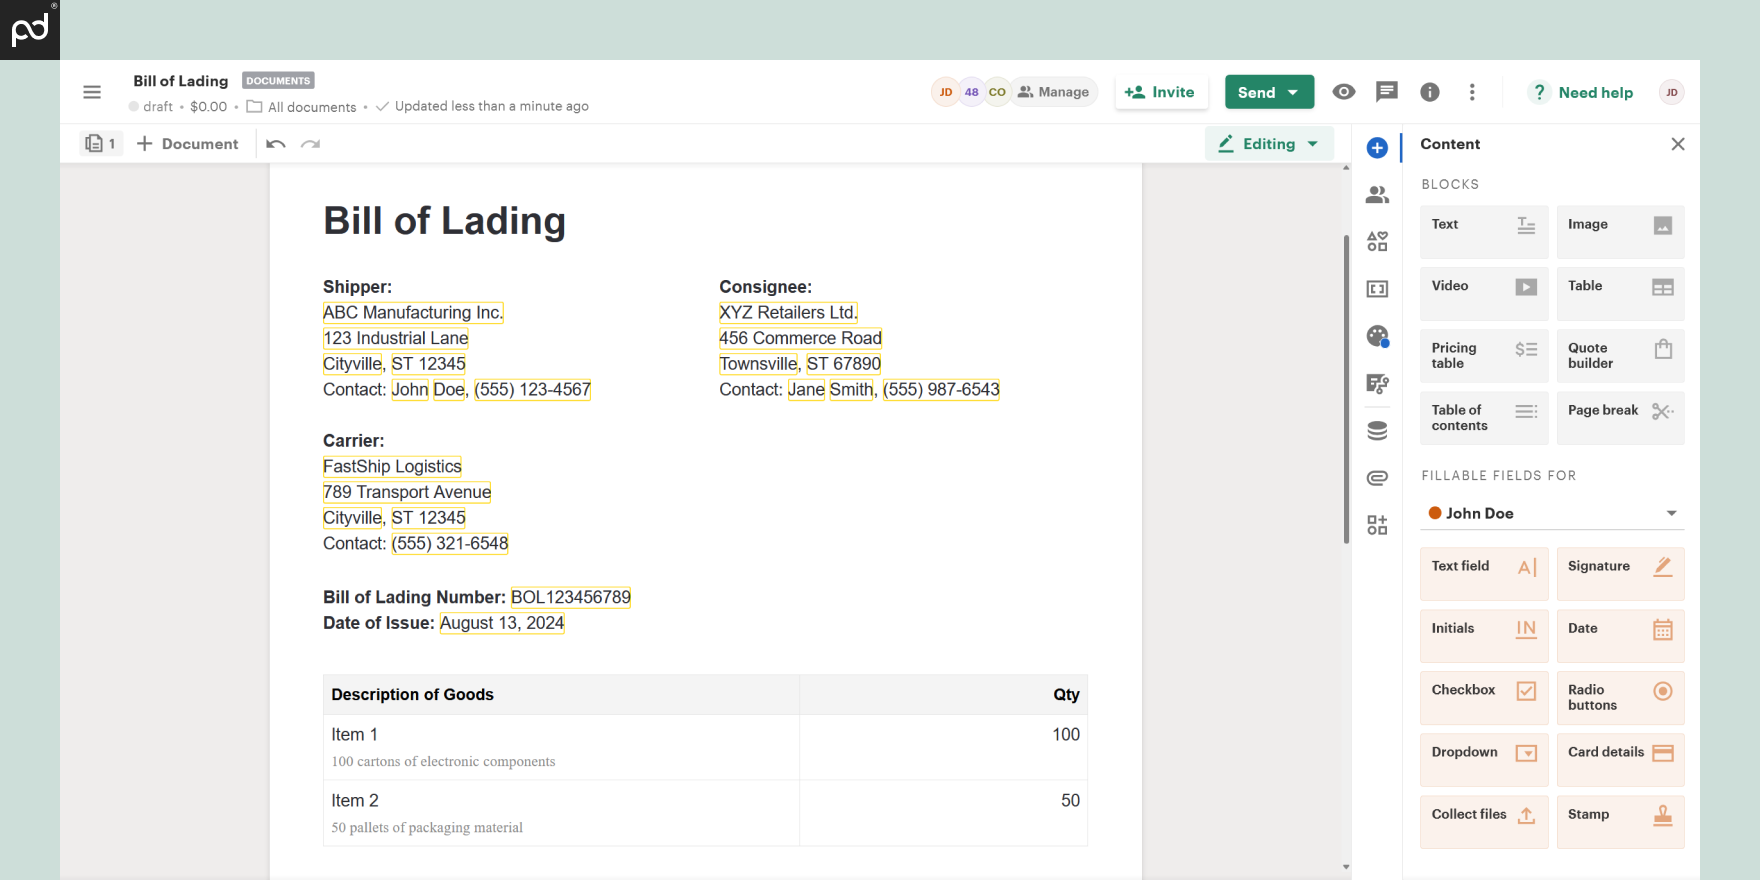Open the Recipients sidebar panel
This screenshot has height=880, width=1760.
1377,195
